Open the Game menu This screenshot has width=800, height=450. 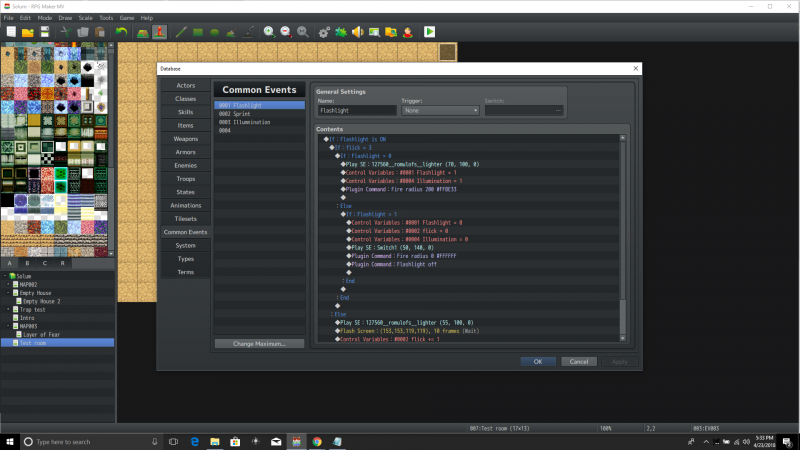[127, 18]
